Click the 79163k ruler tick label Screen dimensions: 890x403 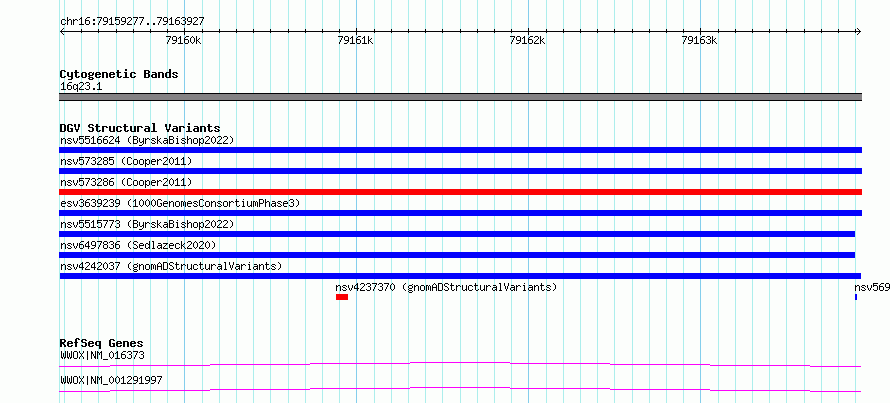[699, 40]
